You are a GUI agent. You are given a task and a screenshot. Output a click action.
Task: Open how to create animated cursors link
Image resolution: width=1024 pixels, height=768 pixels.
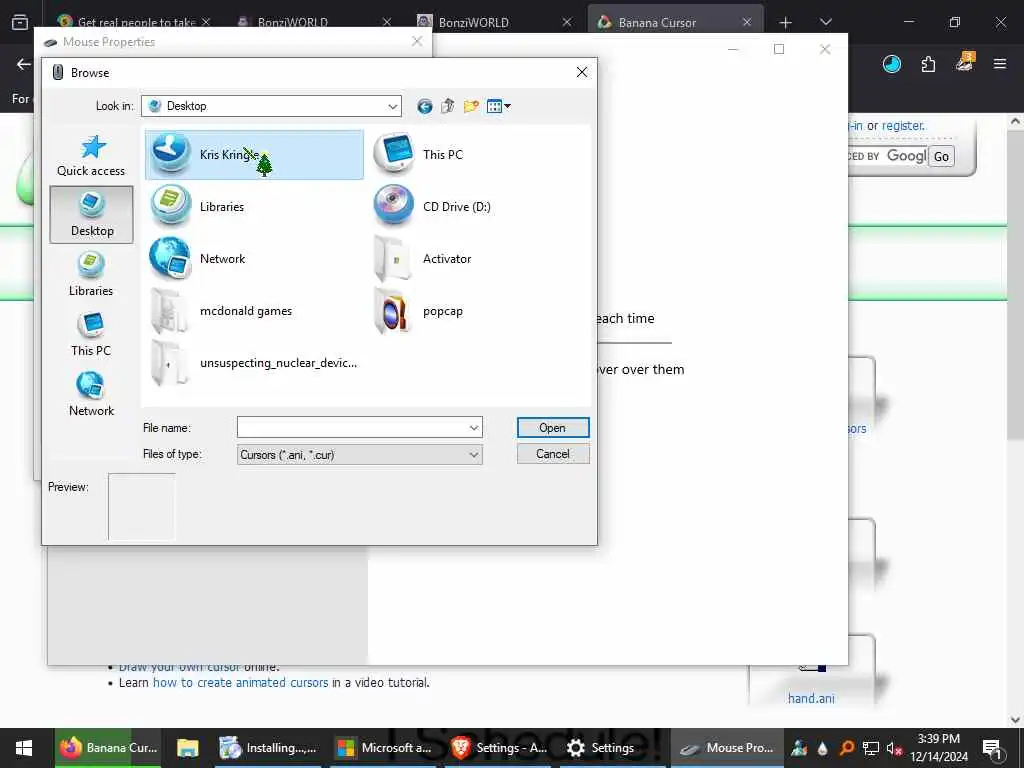pos(240,682)
